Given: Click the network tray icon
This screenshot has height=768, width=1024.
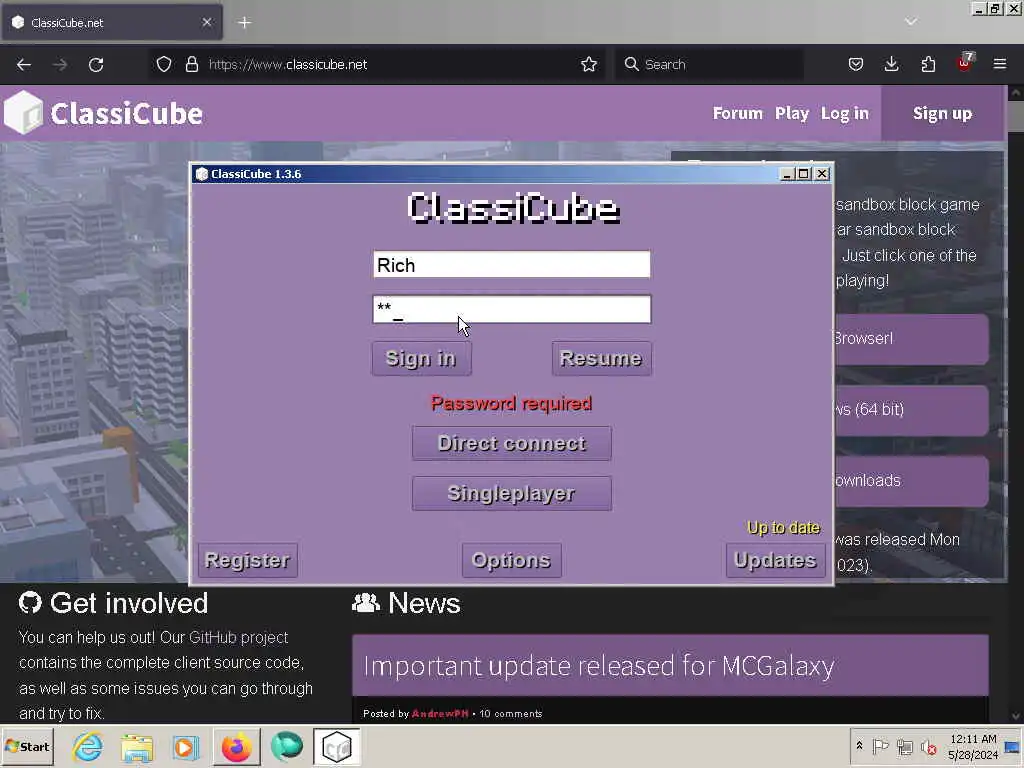Looking at the screenshot, I should tap(904, 746).
